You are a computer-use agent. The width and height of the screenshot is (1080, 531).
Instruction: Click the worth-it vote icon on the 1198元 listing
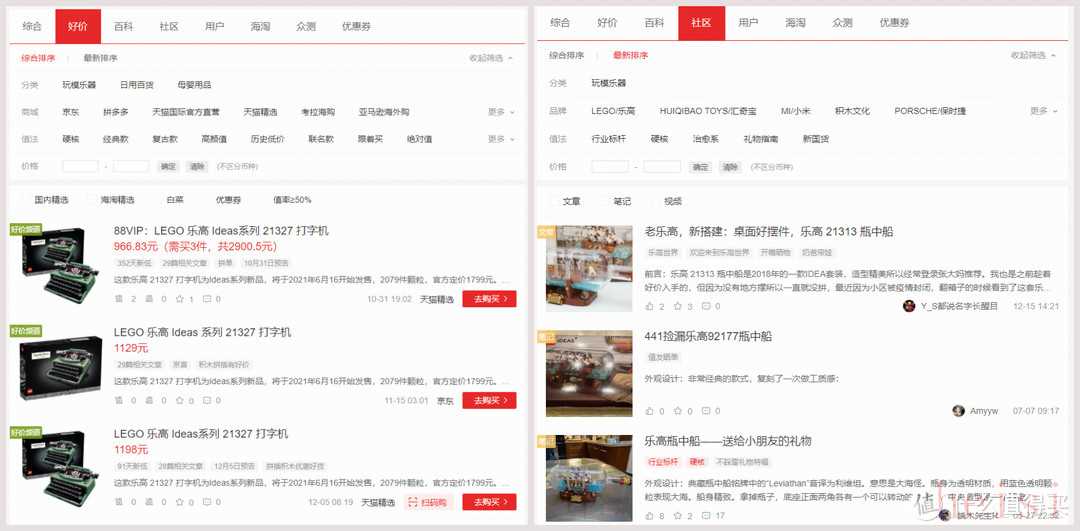pos(118,502)
